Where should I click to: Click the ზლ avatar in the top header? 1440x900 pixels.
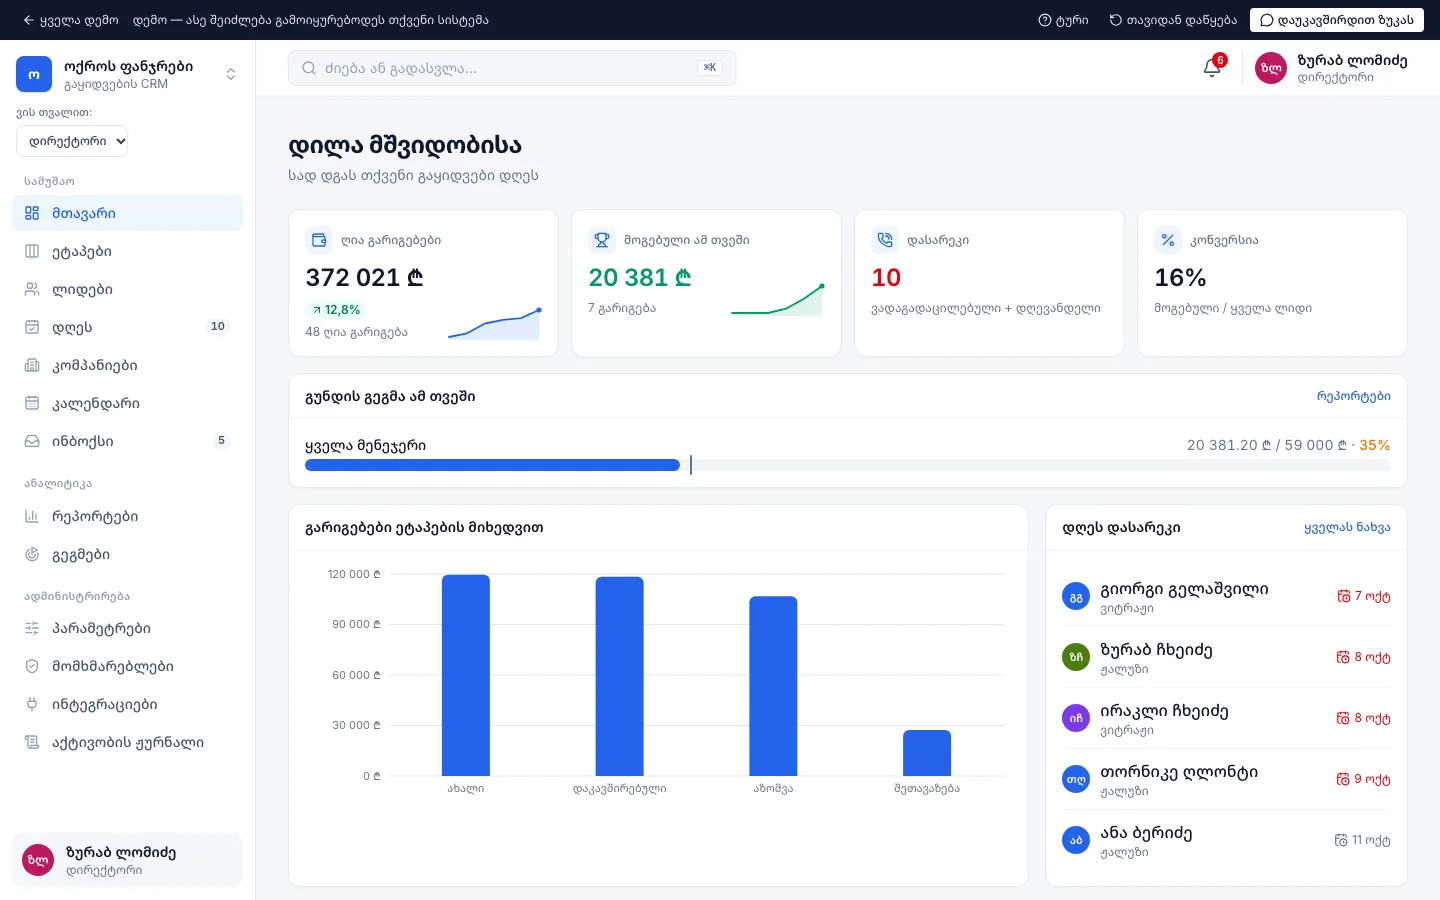click(1271, 68)
